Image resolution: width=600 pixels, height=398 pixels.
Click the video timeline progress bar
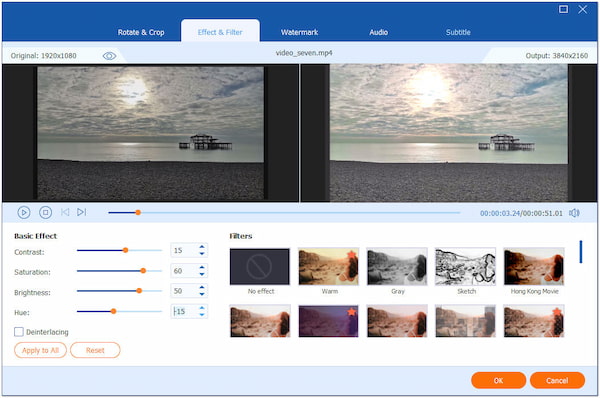pyautogui.click(x=284, y=212)
